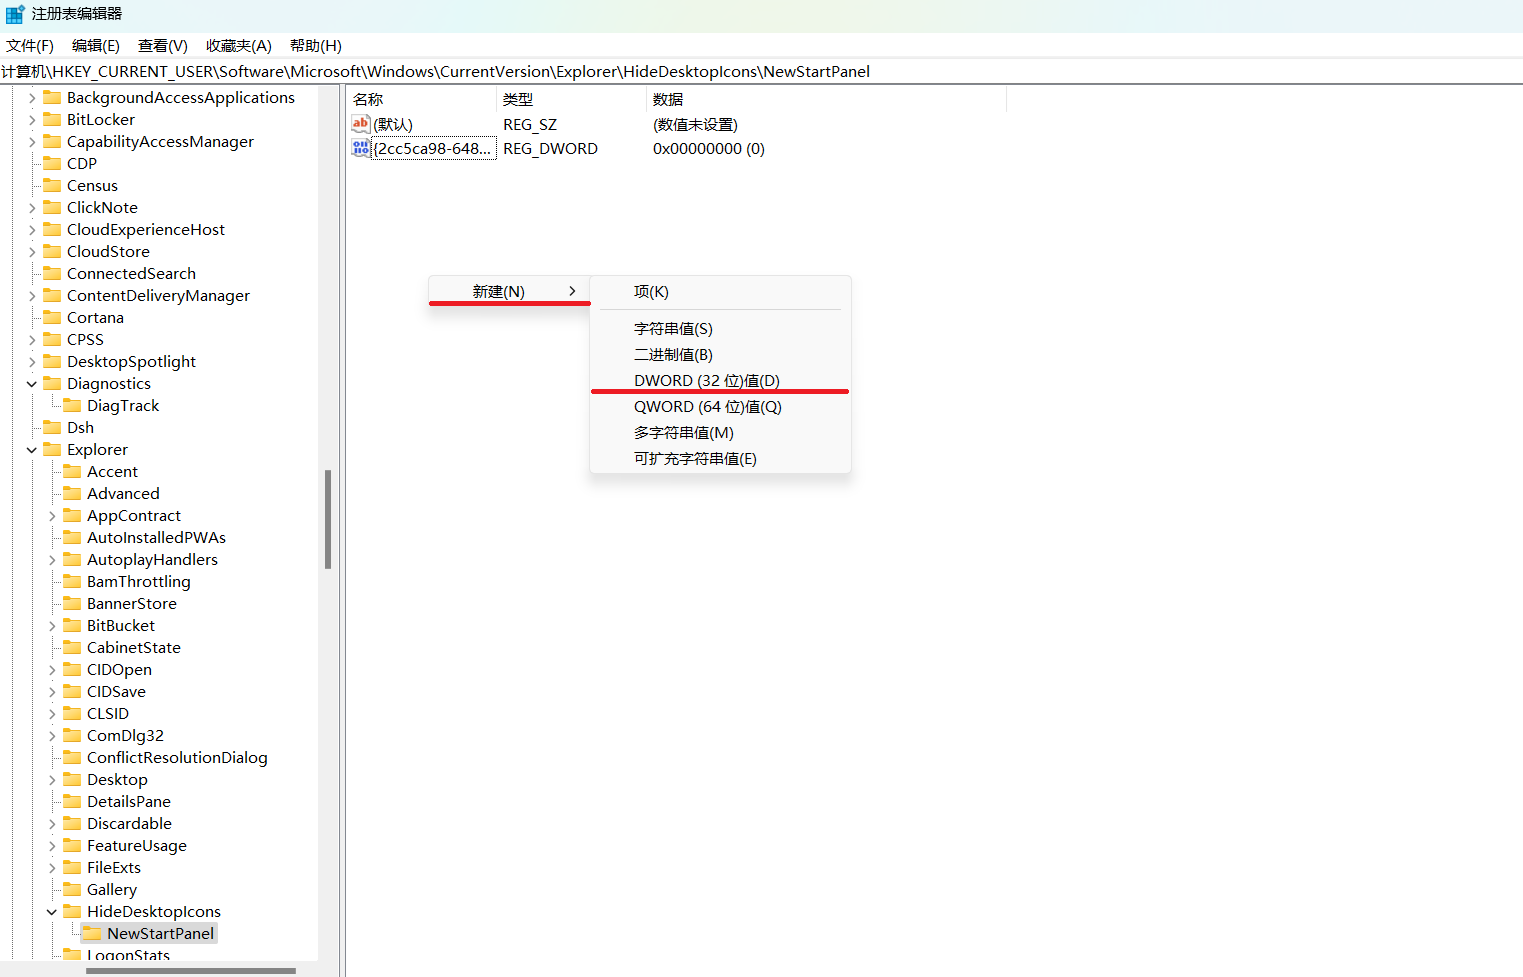This screenshot has height=977, width=1523.
Task: Click the DiagTrack folder icon
Action: click(73, 405)
